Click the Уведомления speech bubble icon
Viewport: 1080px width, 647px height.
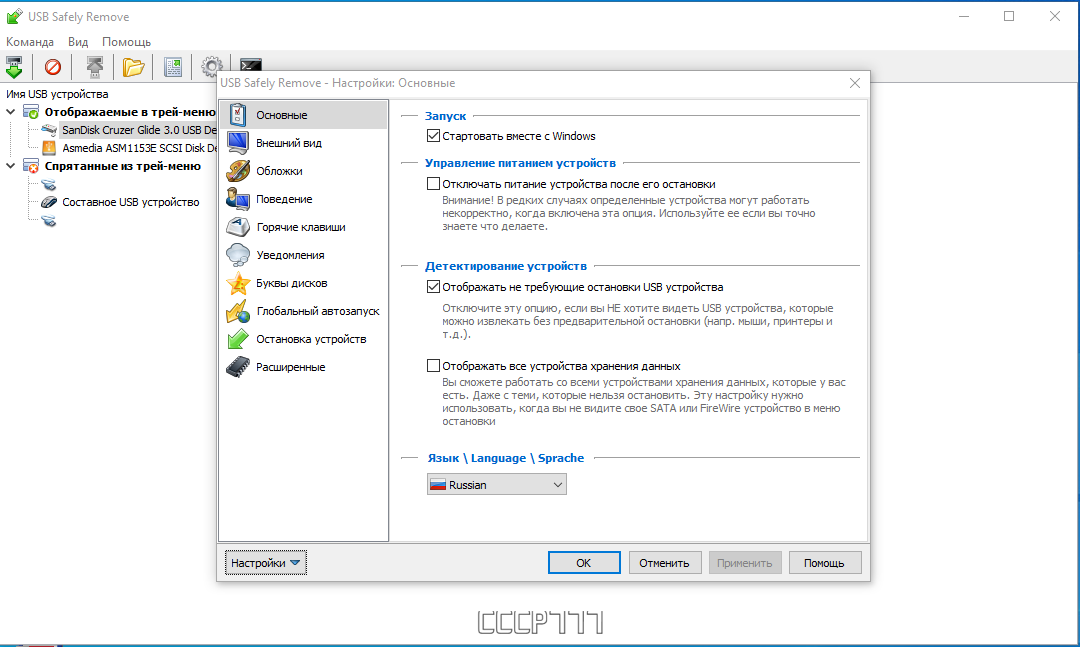pyautogui.click(x=238, y=255)
